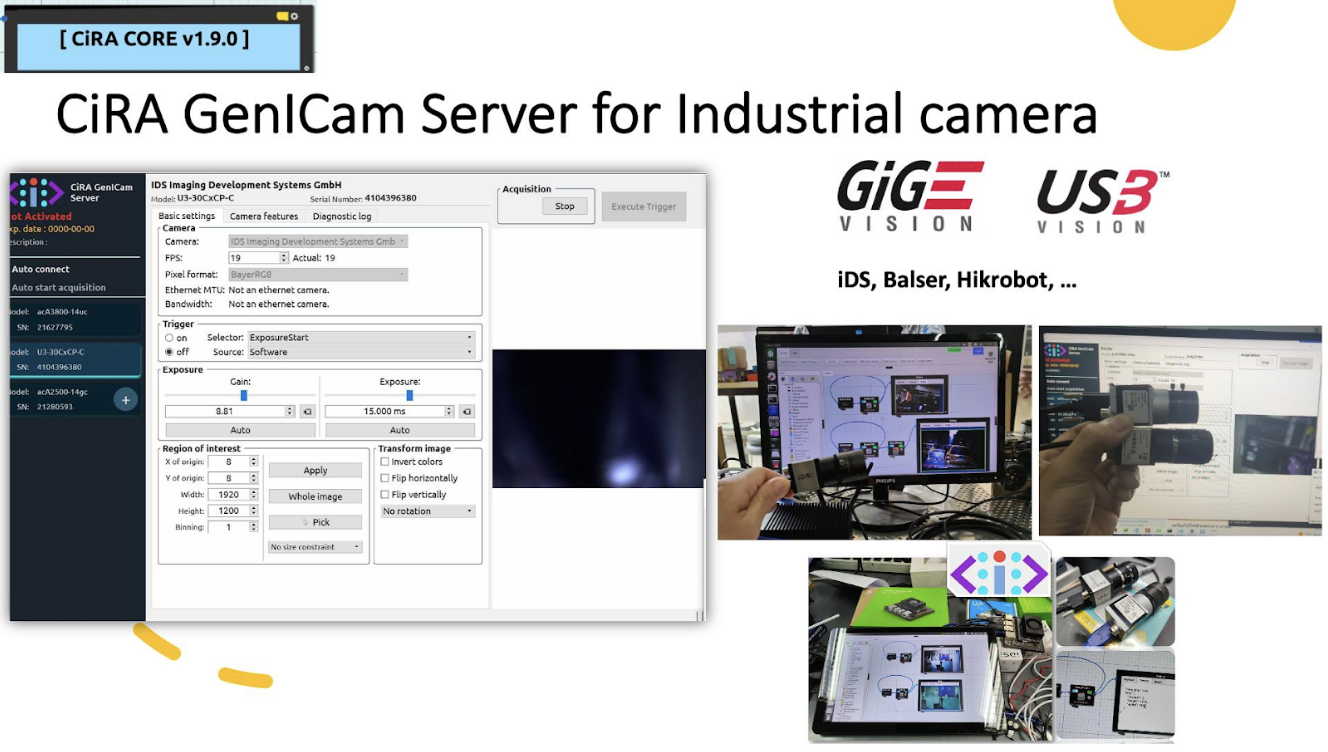Click the Y of origin spinner arrows
The height and width of the screenshot is (752, 1328).
(x=254, y=478)
